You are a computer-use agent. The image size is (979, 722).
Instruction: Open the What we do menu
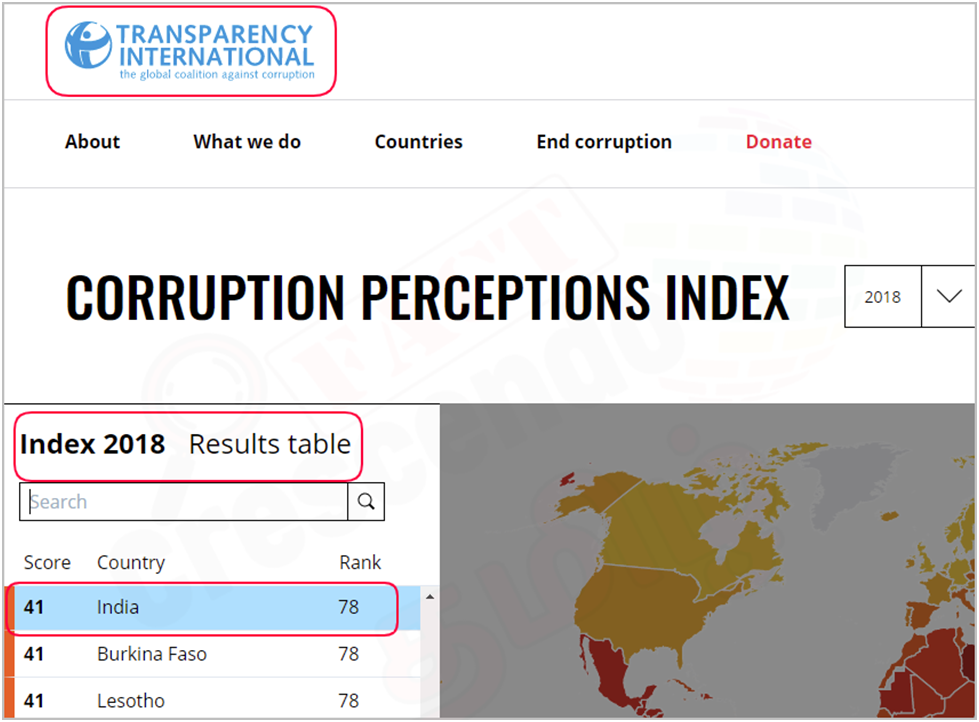[x=247, y=142]
